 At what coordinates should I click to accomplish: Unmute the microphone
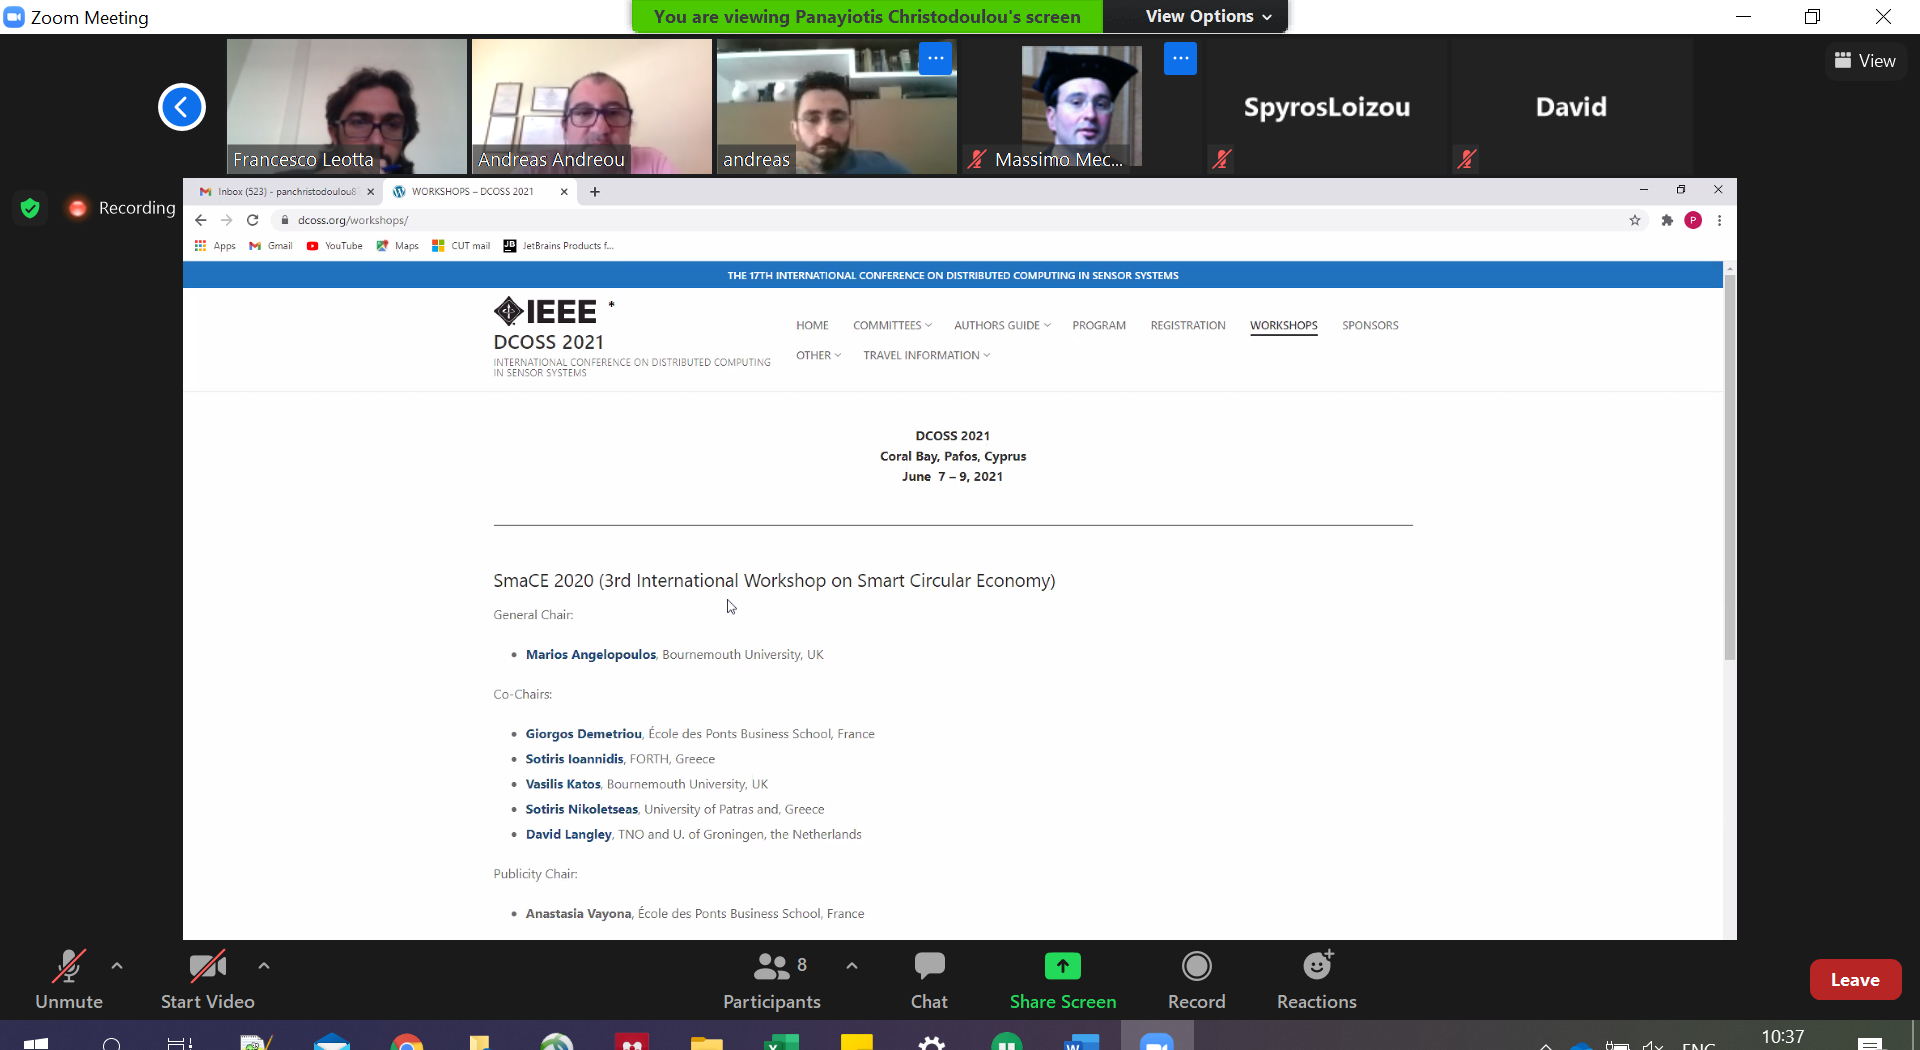(68, 979)
